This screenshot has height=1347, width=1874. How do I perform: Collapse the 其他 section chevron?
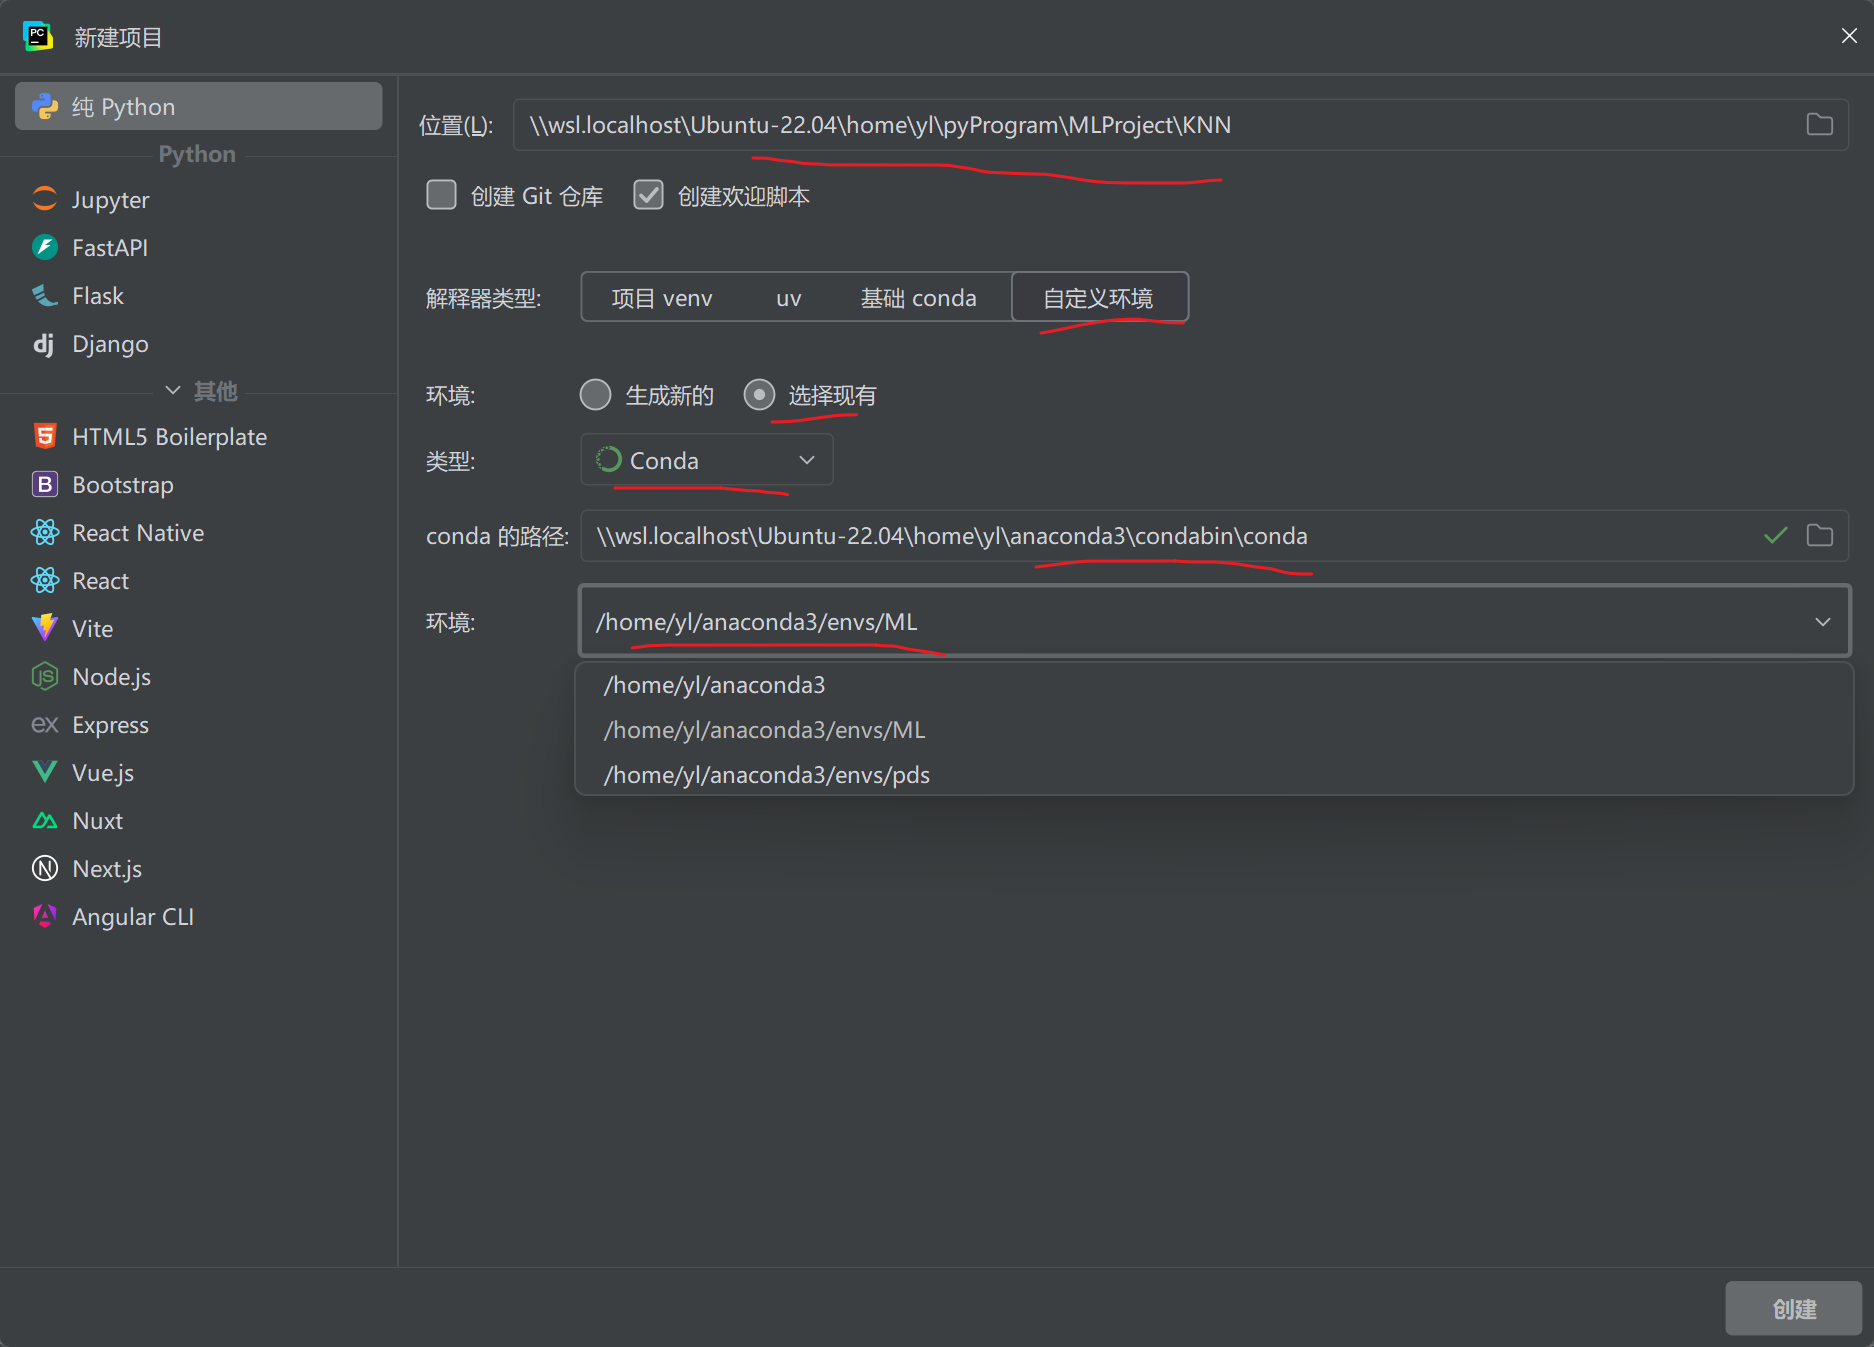point(173,390)
